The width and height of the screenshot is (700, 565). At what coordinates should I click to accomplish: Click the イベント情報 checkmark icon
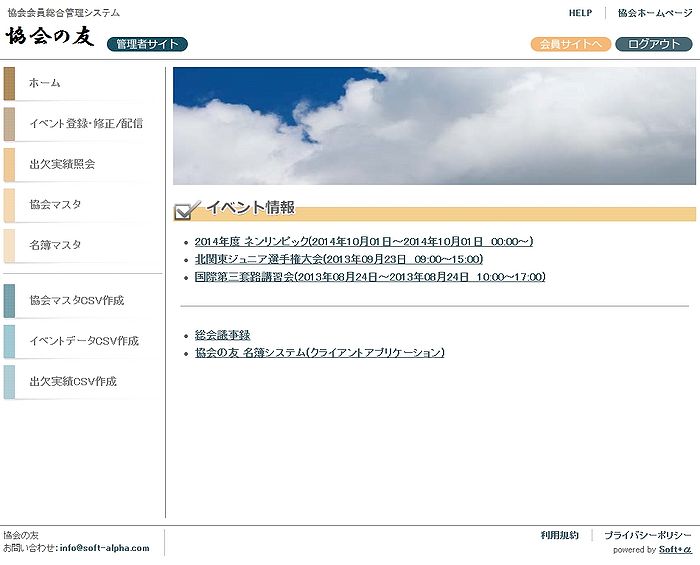(x=186, y=211)
